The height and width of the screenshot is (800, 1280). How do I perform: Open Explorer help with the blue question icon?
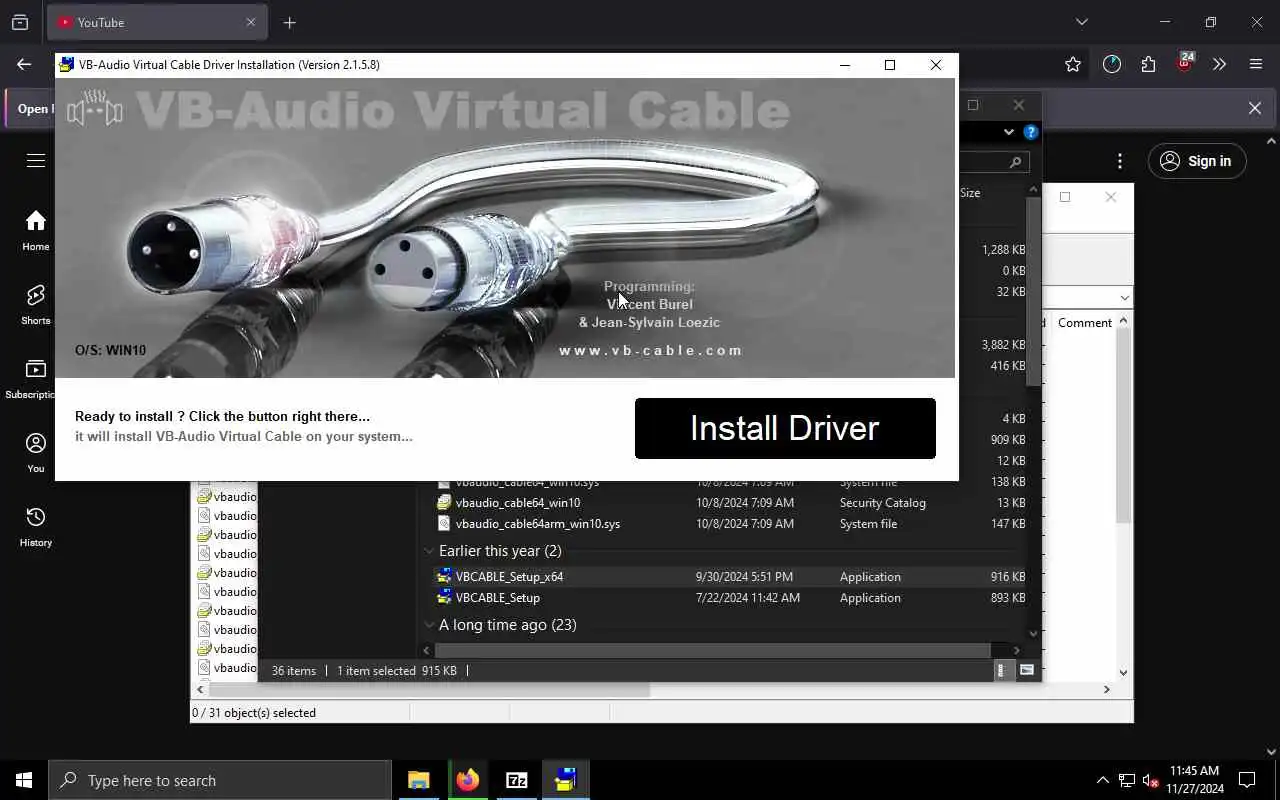point(1031,132)
